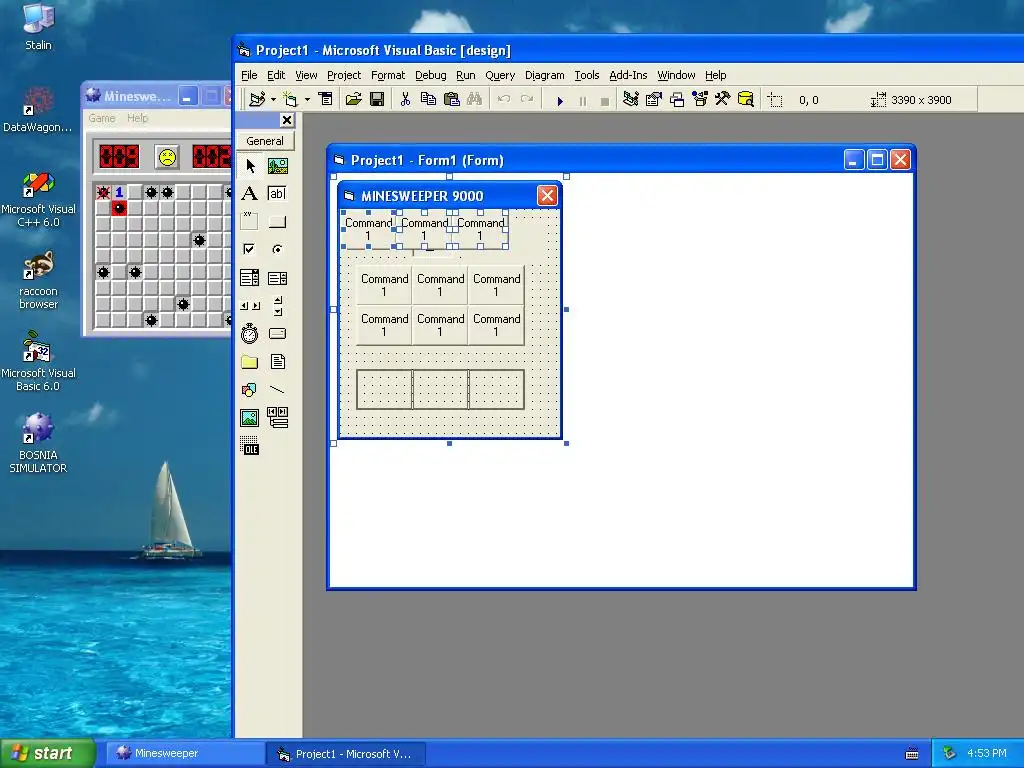Open the Diagram menu

[545, 75]
